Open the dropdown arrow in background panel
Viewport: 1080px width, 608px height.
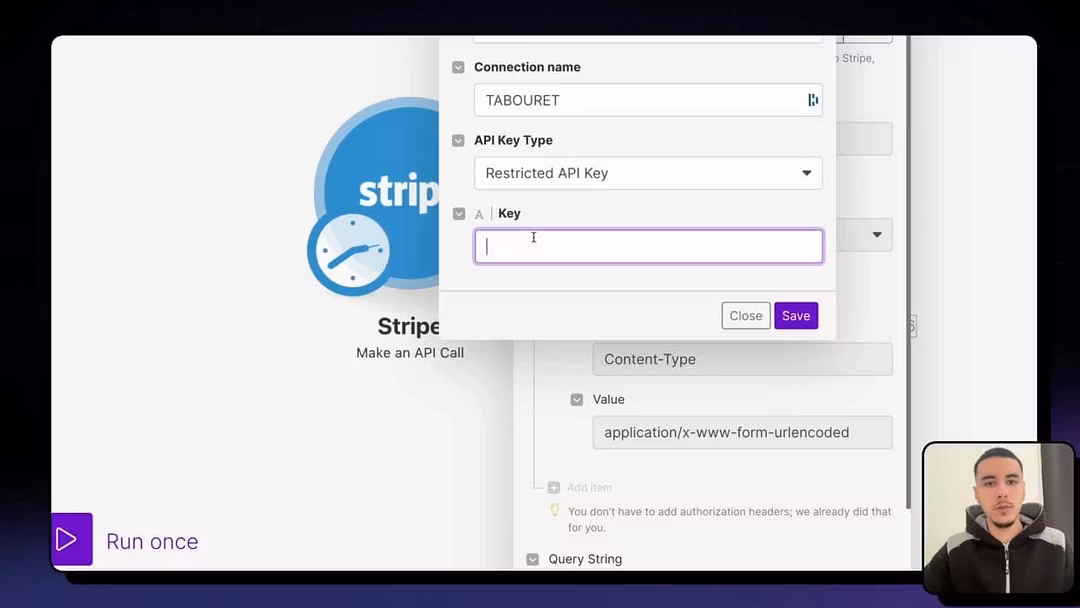click(x=877, y=235)
